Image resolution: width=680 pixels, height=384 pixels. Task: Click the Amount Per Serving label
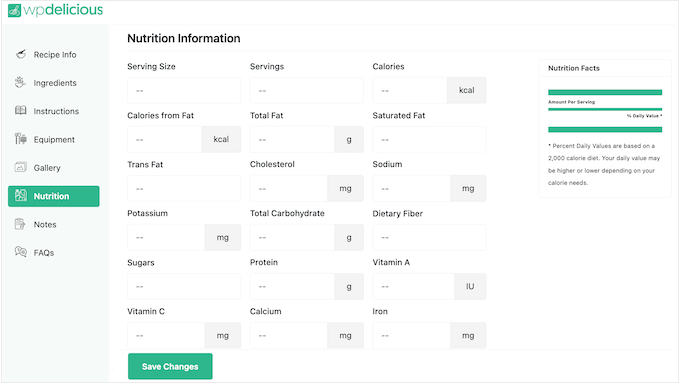coord(572,102)
